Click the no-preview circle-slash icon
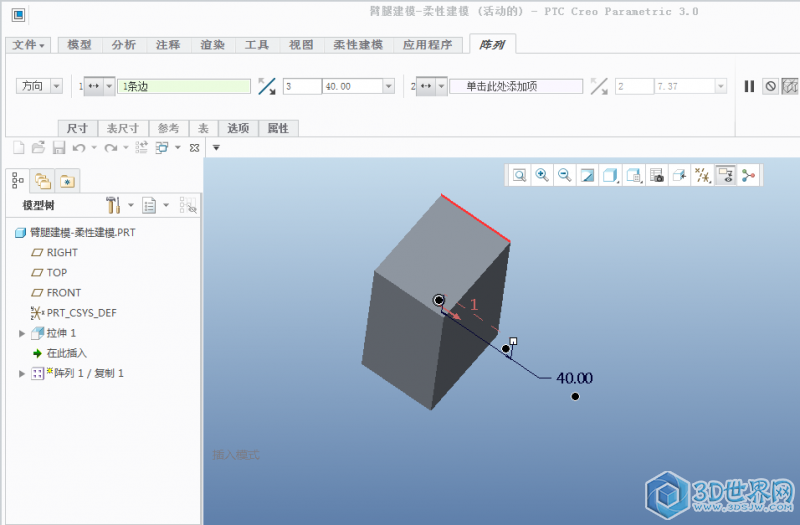The width and height of the screenshot is (800, 525). 770,86
